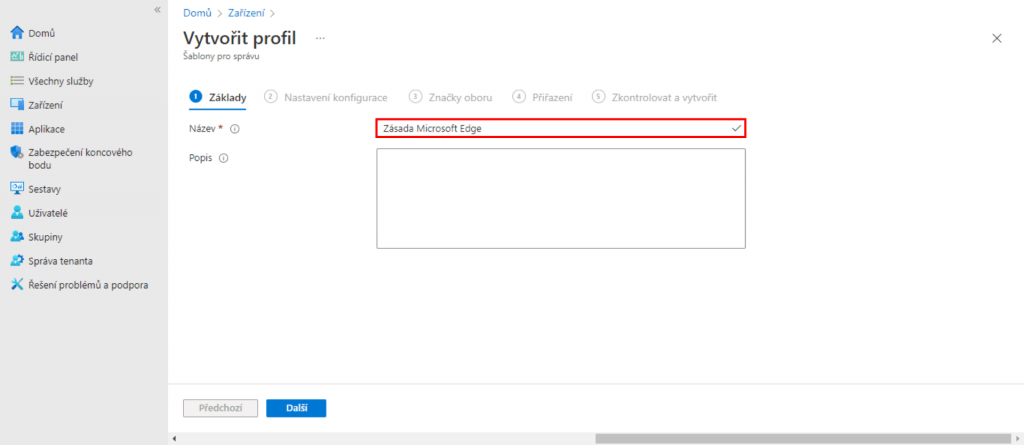Image resolution: width=1024 pixels, height=445 pixels.
Task: Go to Zkontrolovat a vytvořit step
Action: click(x=654, y=97)
